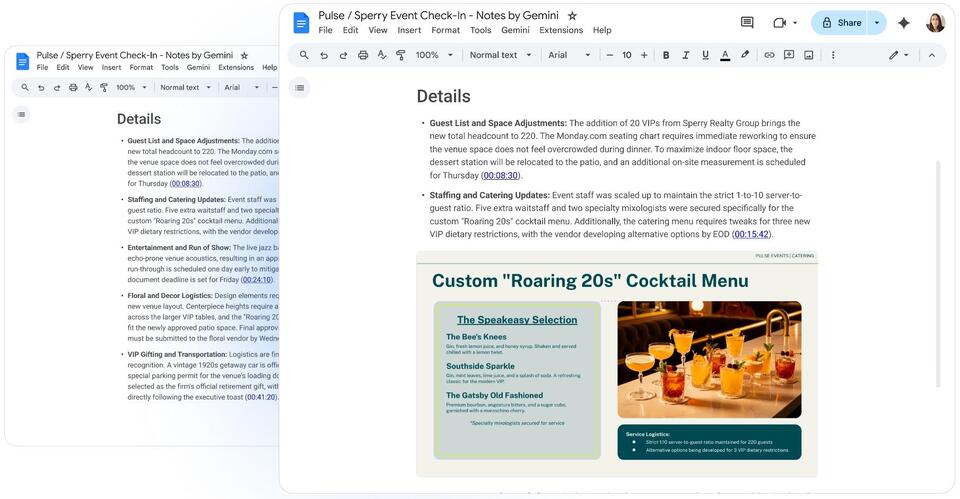Click the Google Docs logo in front window
960x499 pixels.
pyautogui.click(x=301, y=23)
